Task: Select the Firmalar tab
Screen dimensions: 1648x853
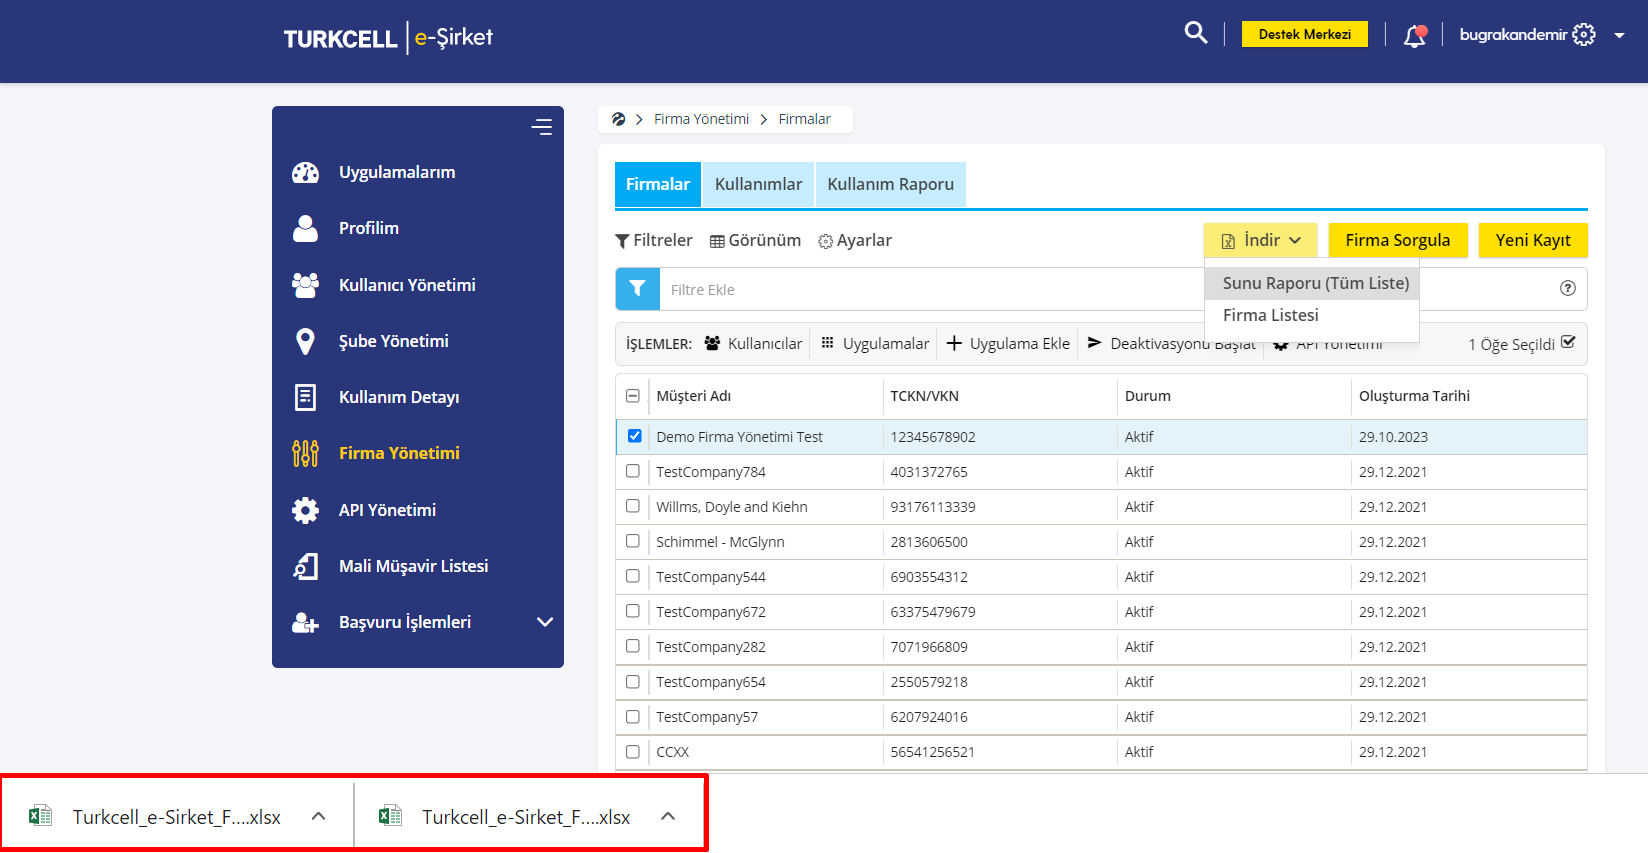Action: (658, 184)
